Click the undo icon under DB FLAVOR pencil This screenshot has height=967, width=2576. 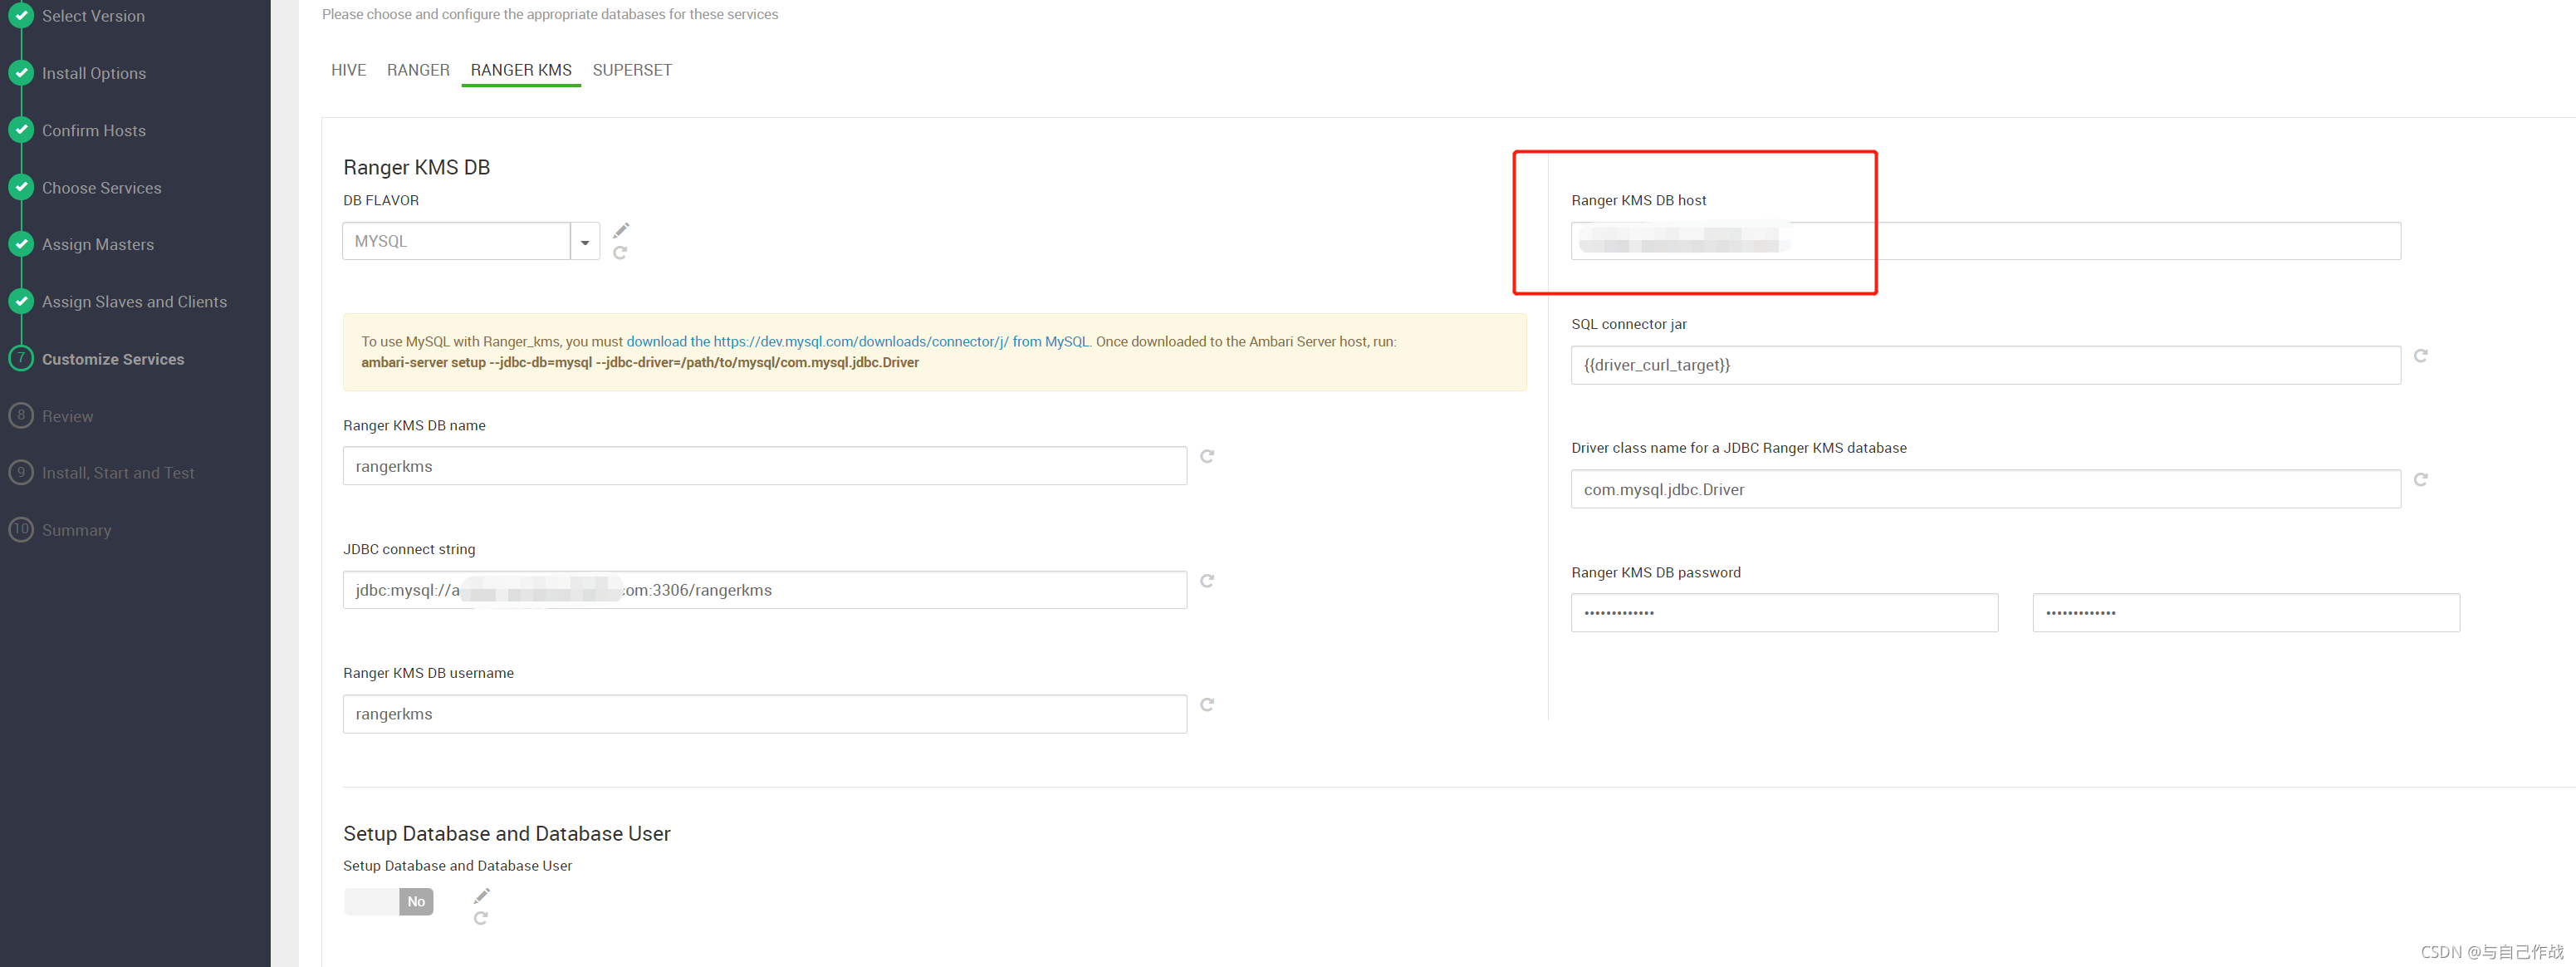[620, 253]
